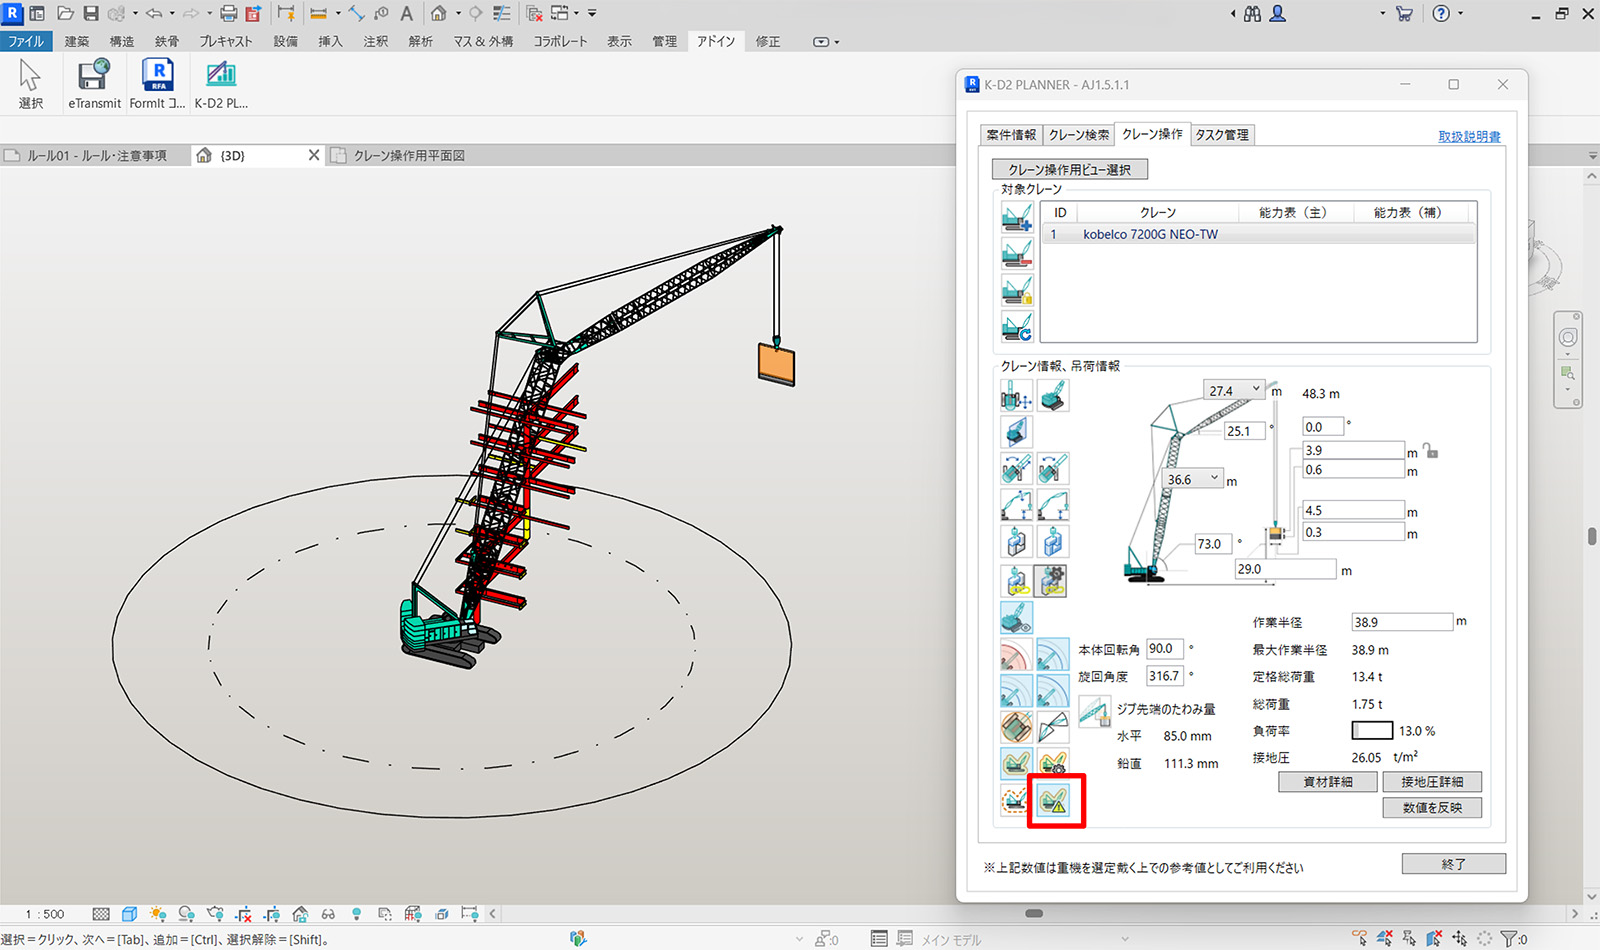This screenshot has height=950, width=1600.
Task: Open the 解析 ribbon tab
Action: [x=421, y=41]
